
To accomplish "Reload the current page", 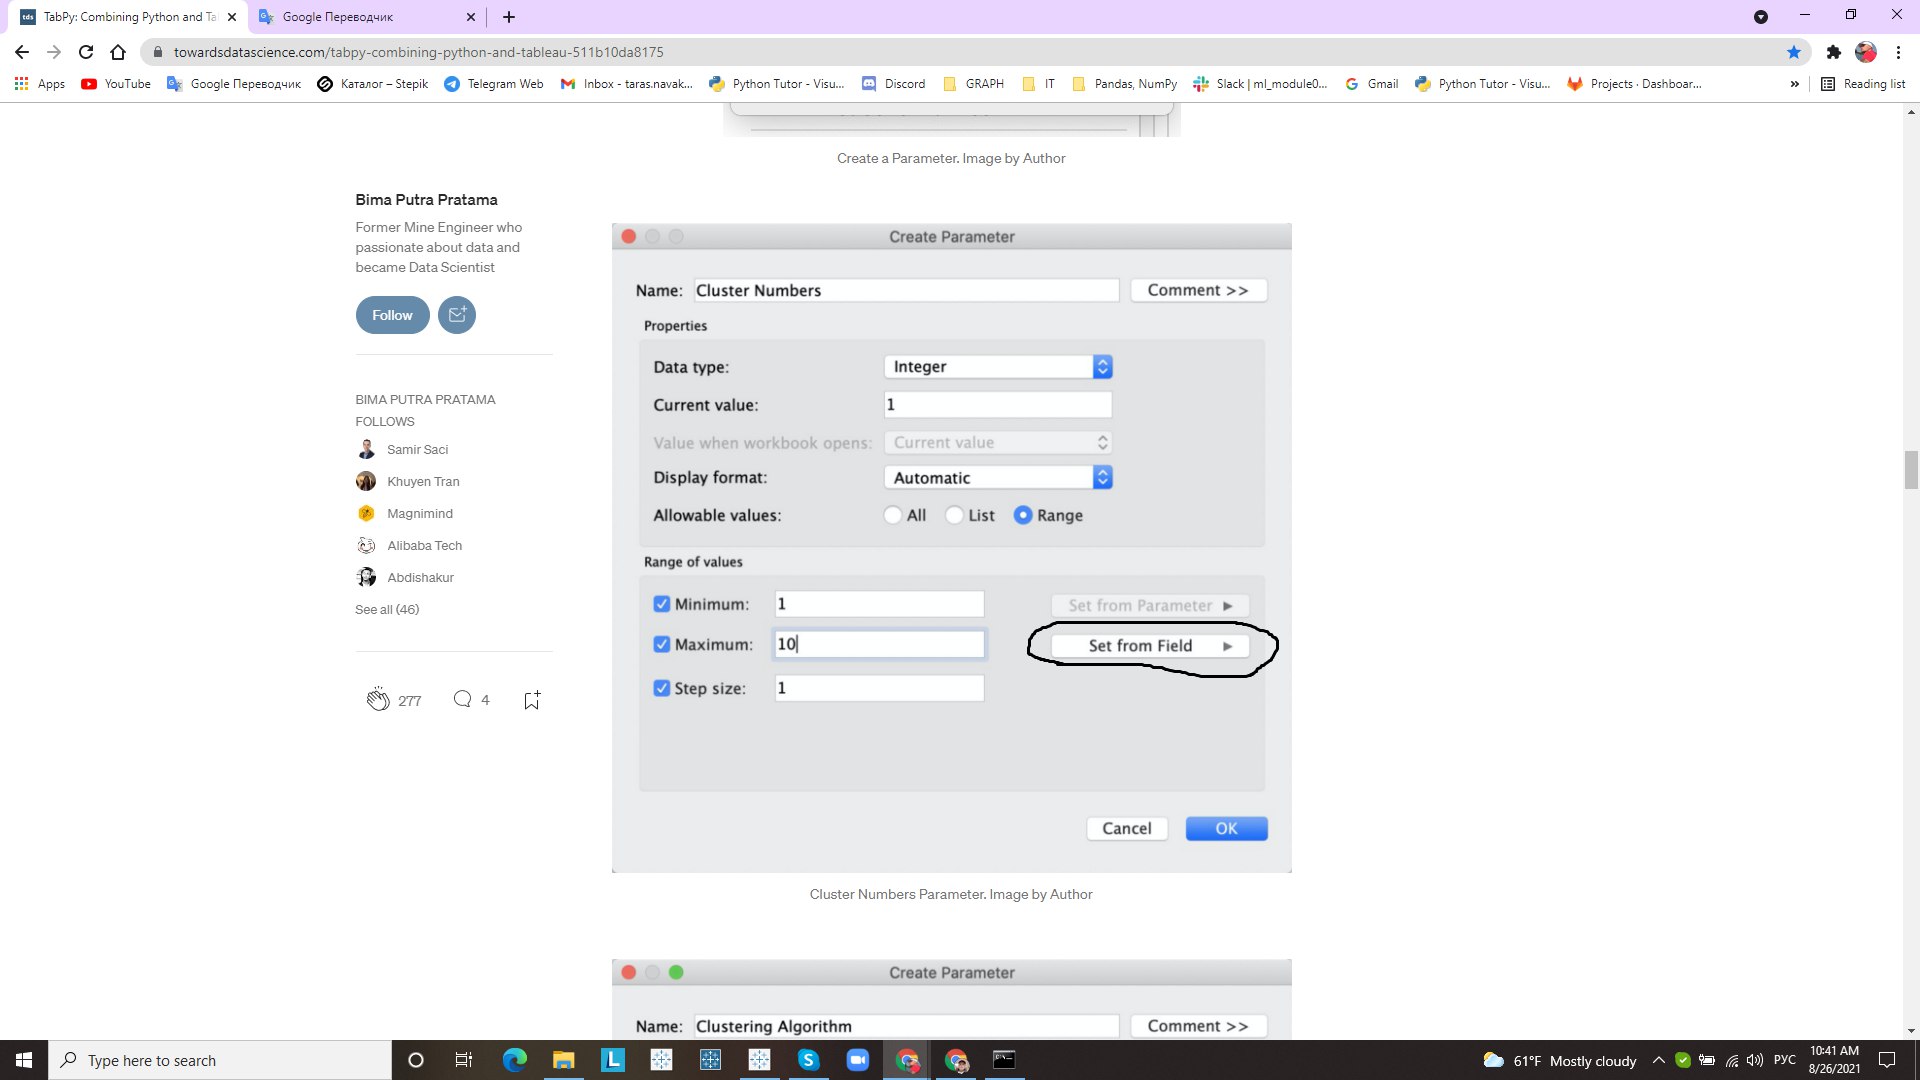I will [x=86, y=52].
